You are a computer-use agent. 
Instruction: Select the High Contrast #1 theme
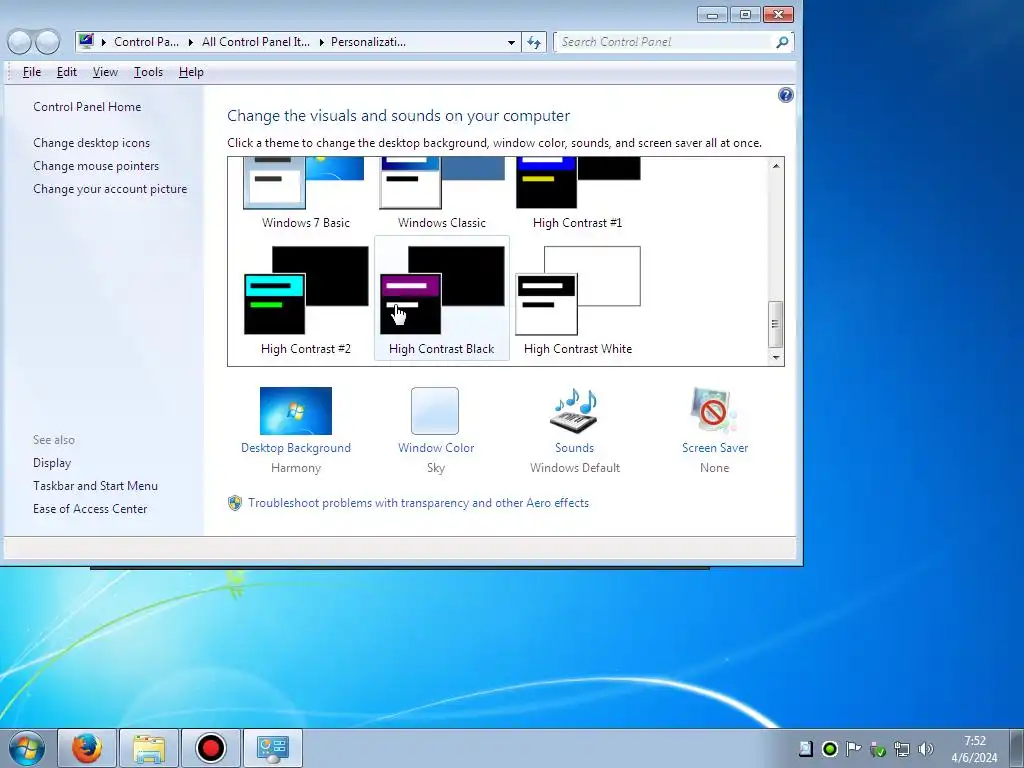coord(577,194)
